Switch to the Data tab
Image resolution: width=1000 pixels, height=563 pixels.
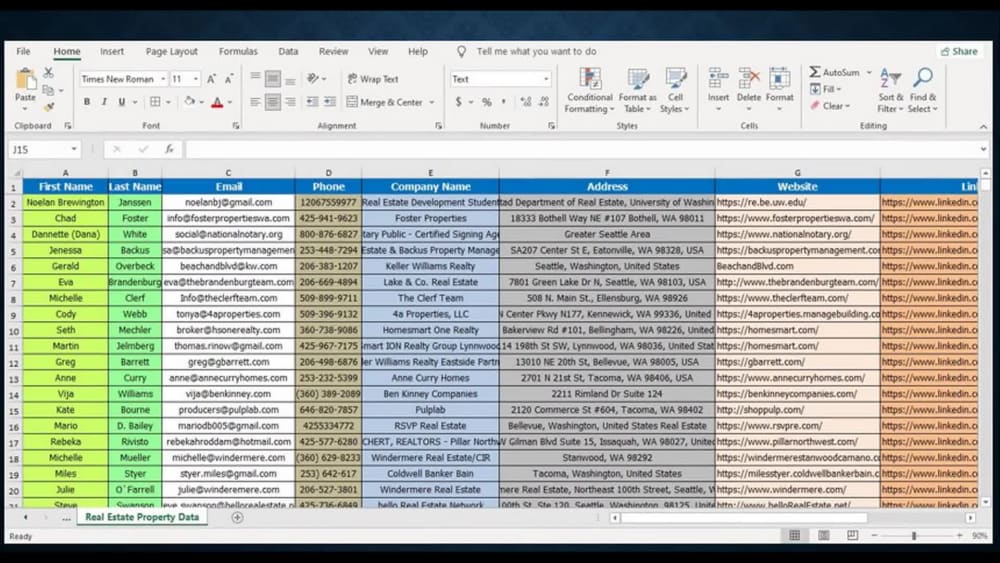[288, 52]
